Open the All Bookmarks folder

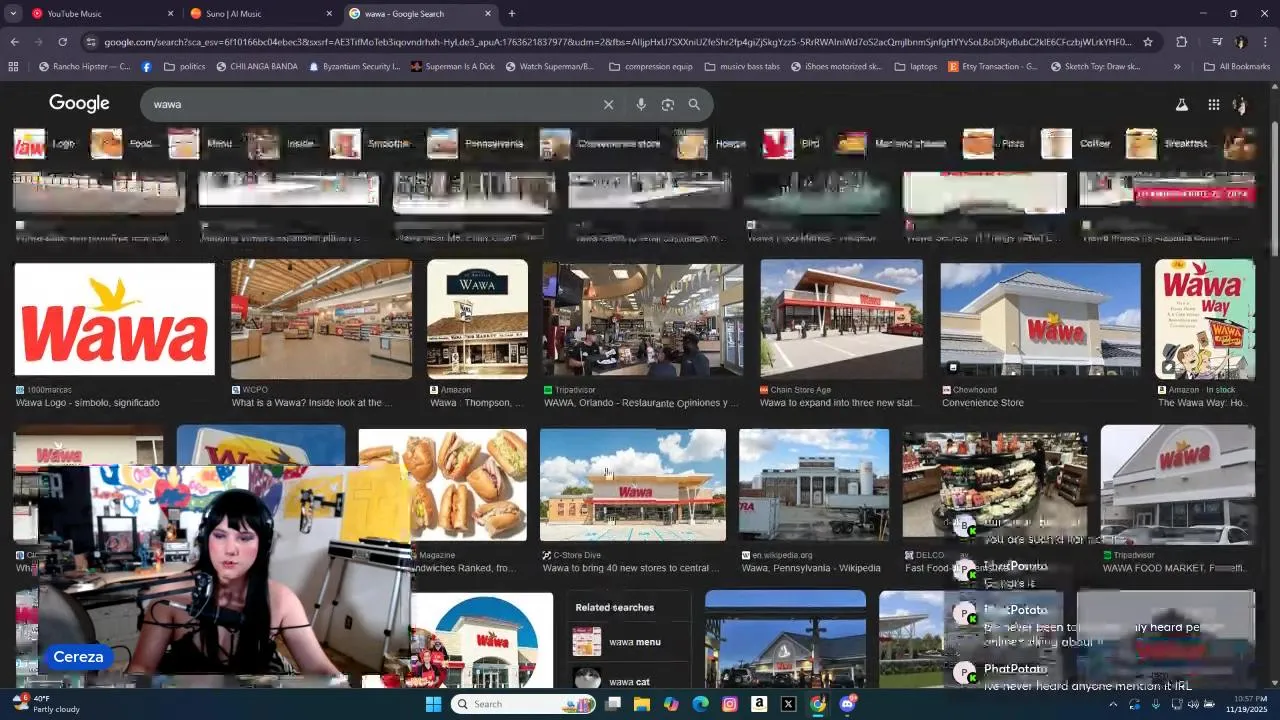[1236, 67]
